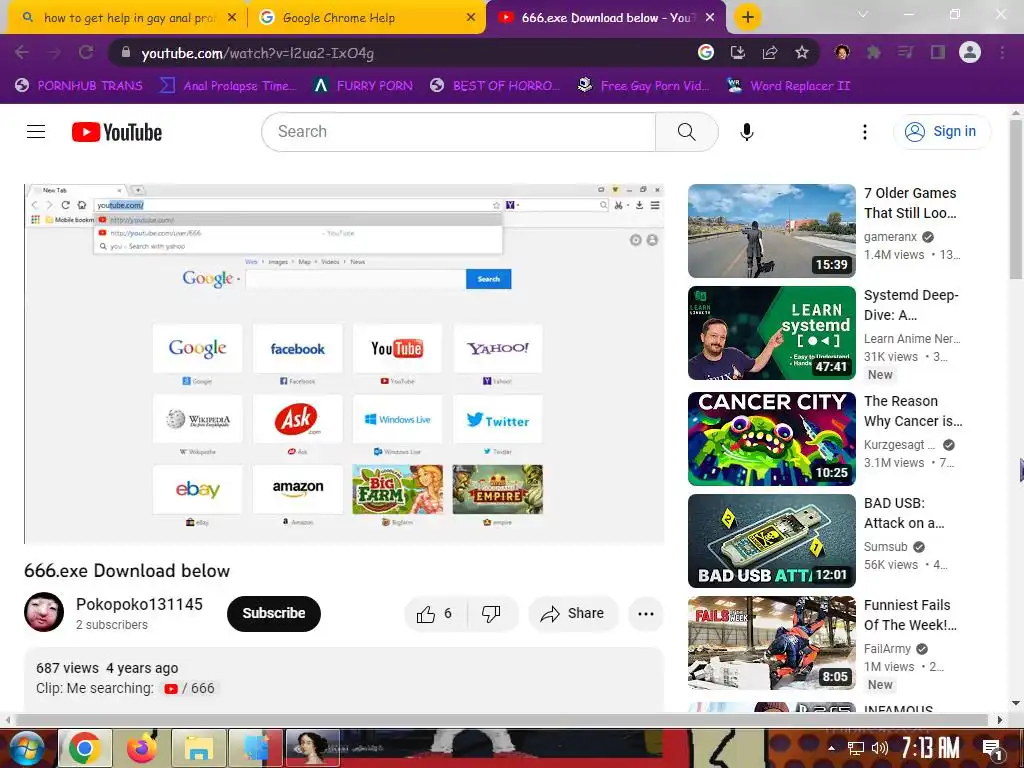
Task: Open Chrome profile avatar icon
Action: (x=970, y=52)
